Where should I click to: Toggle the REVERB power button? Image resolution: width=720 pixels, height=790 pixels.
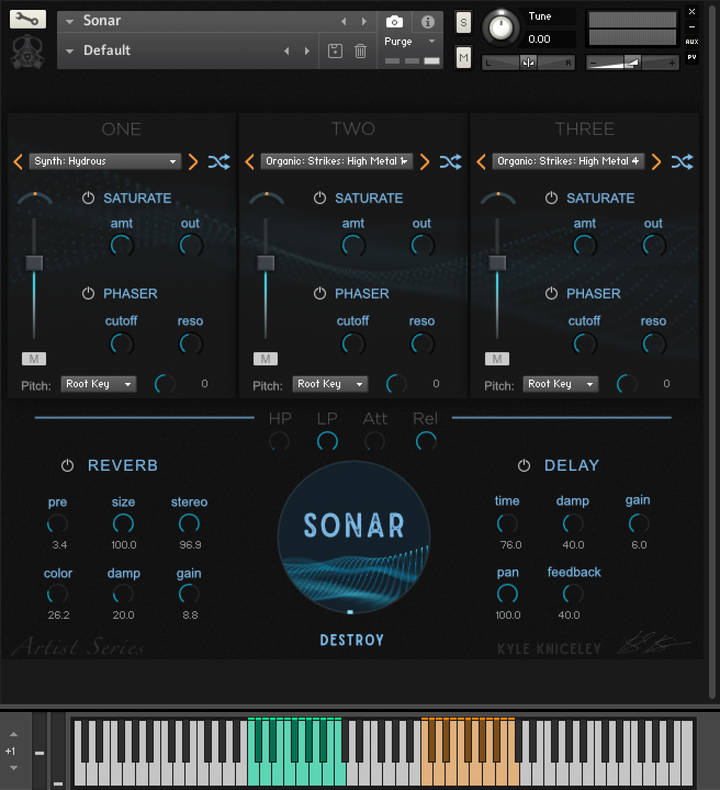(67, 466)
